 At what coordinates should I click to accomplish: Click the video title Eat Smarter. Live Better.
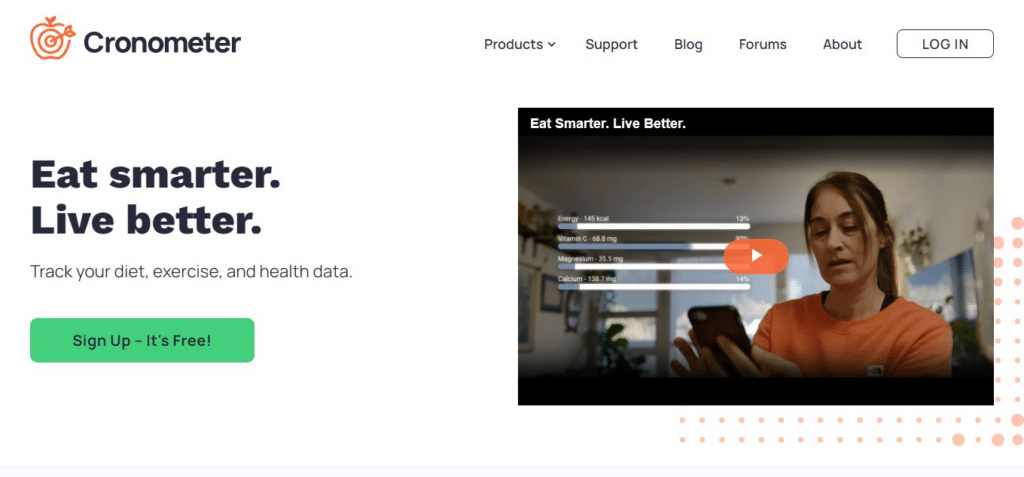[x=608, y=123]
